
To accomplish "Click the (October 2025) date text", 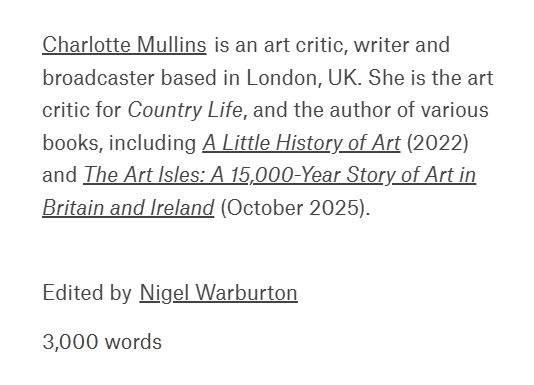I will [295, 208].
